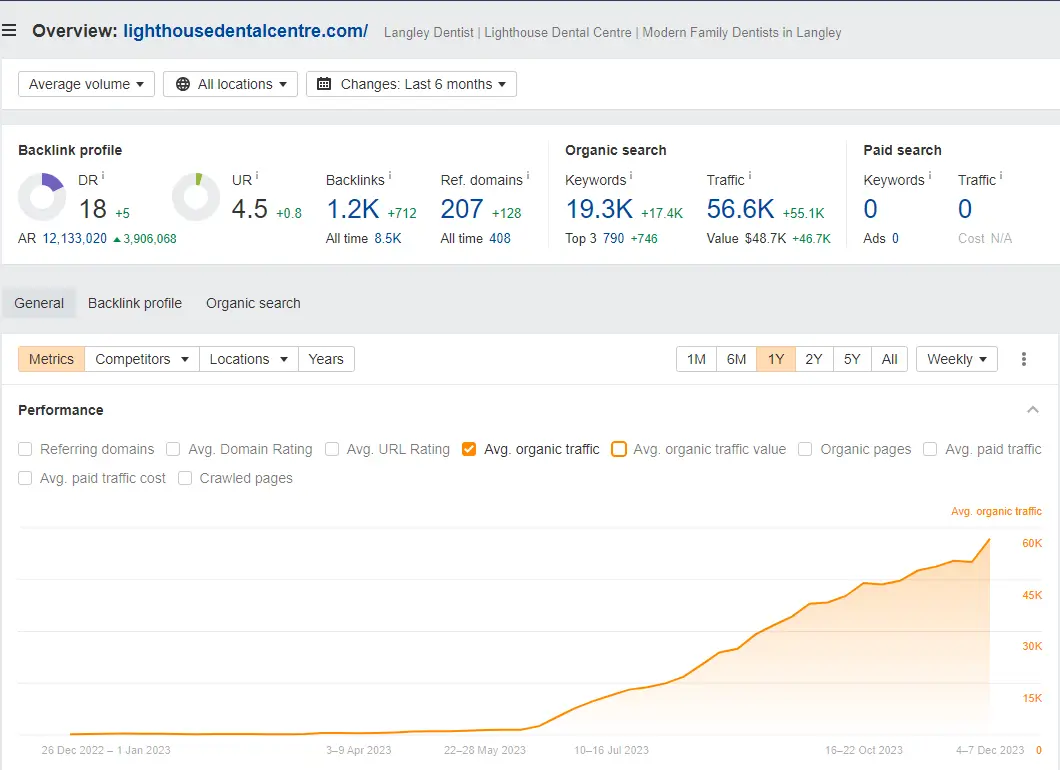
Task: Click the DR donut gauge
Action: pyautogui.click(x=41, y=198)
